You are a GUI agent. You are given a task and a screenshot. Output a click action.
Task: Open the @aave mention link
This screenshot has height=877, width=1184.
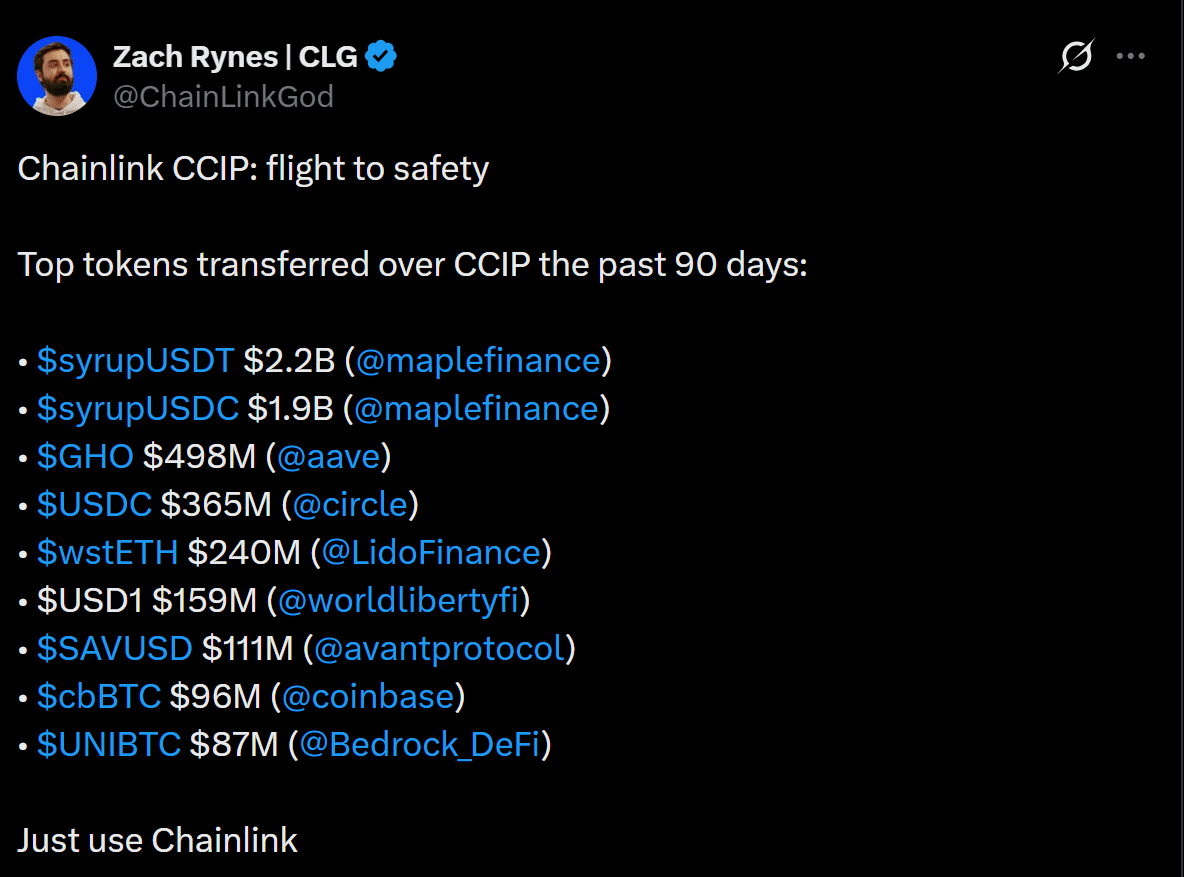click(x=328, y=456)
